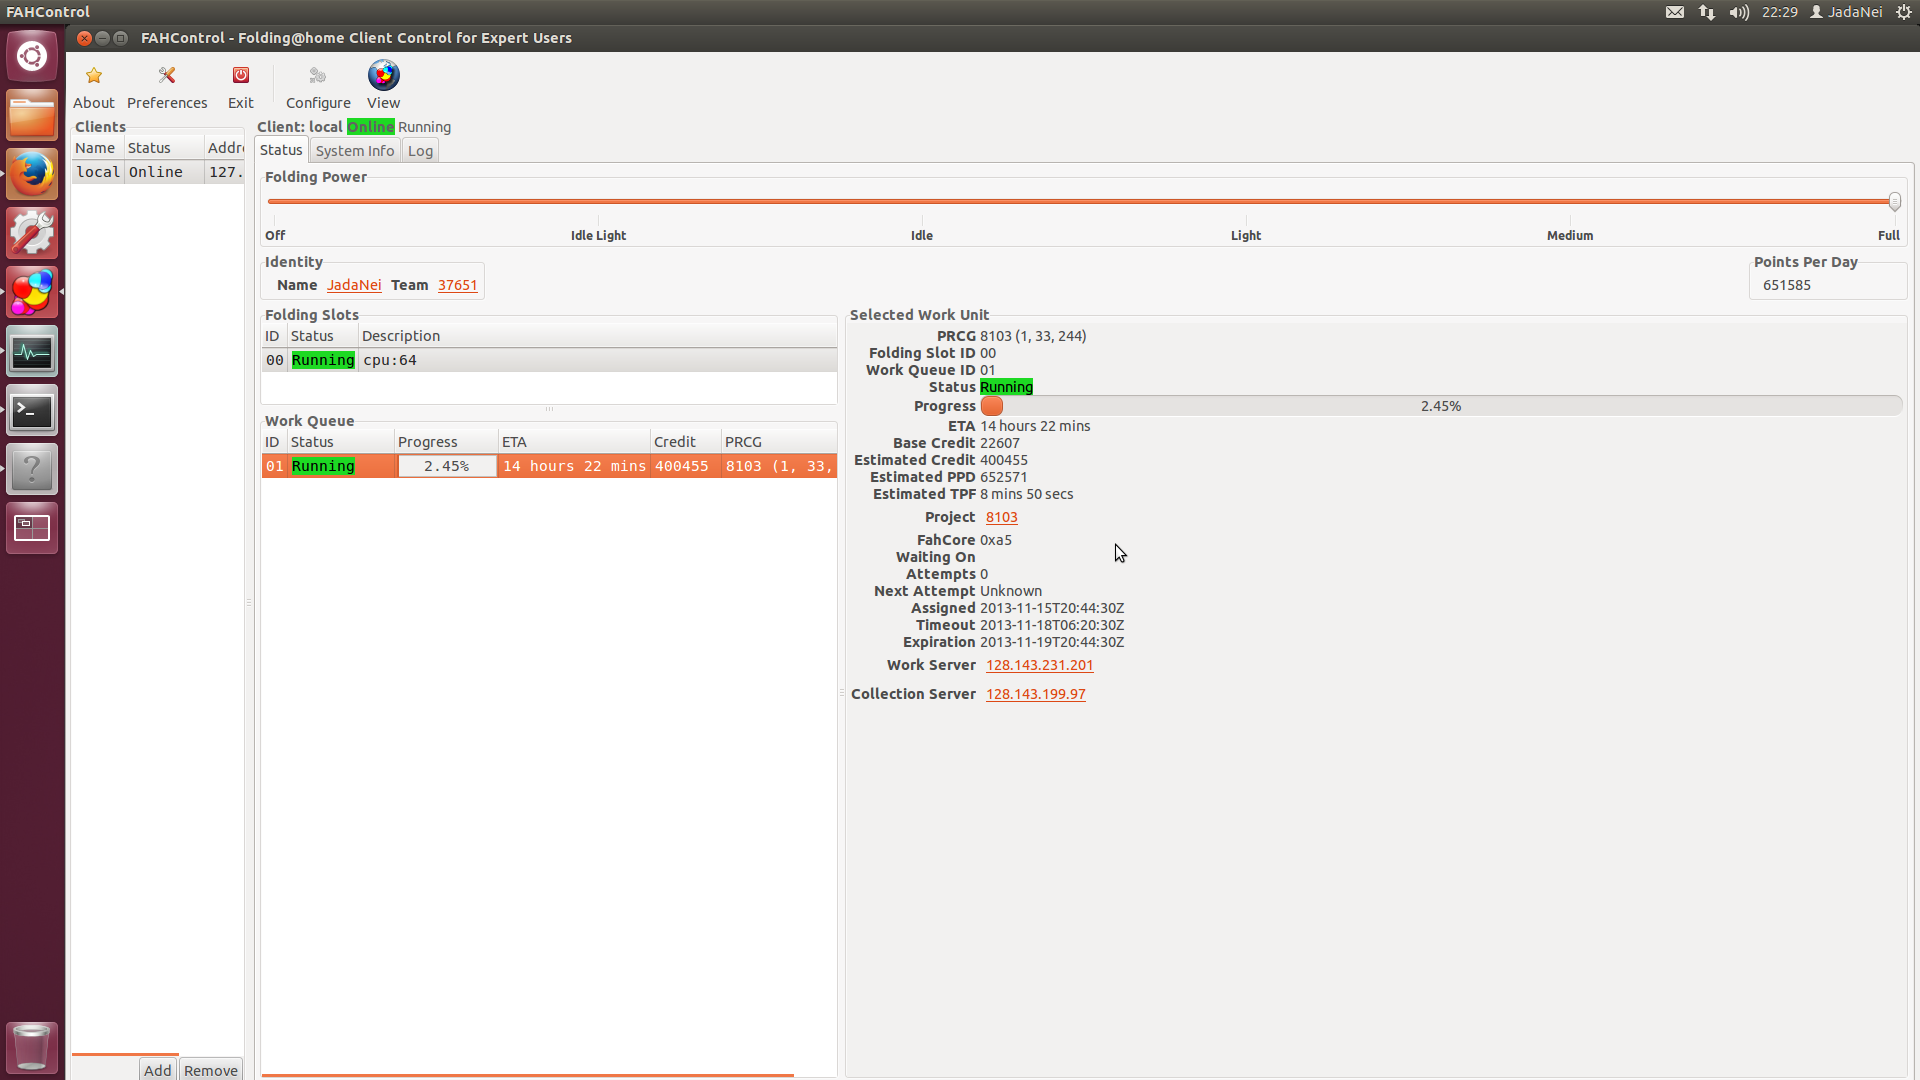Open the Help question mark launcher icon
Viewport: 1920px width, 1080px height.
[x=32, y=469]
